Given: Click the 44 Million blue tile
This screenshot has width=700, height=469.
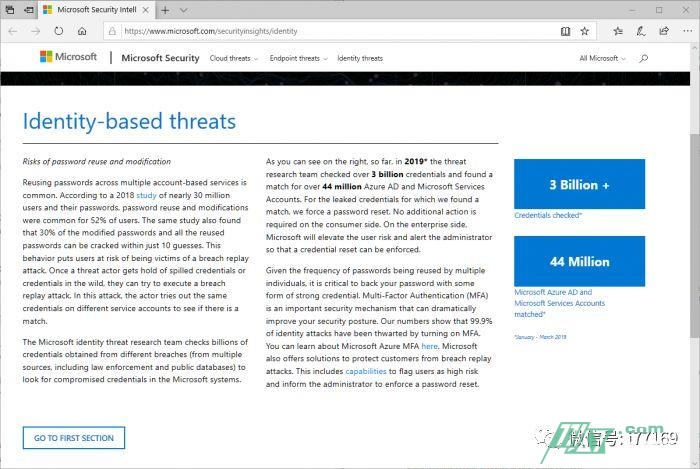Looking at the screenshot, I should pyautogui.click(x=579, y=261).
